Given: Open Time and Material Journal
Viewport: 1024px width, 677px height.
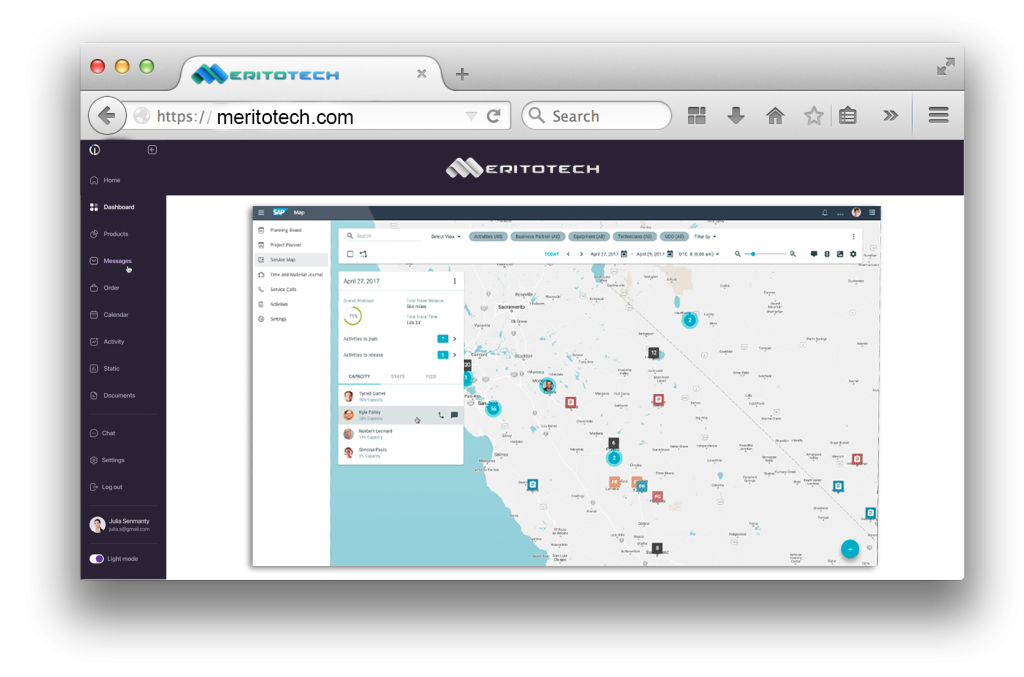Looking at the screenshot, I should 291,275.
